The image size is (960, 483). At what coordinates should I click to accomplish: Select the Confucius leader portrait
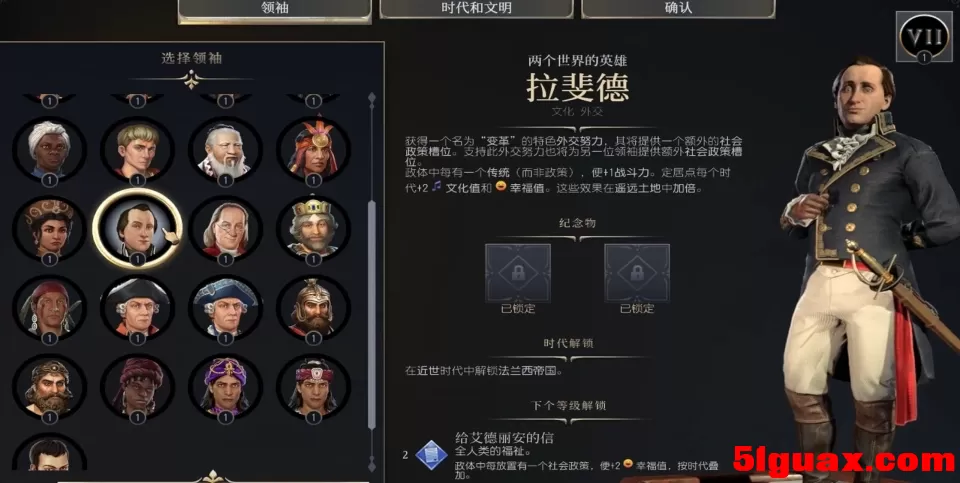tap(225, 149)
